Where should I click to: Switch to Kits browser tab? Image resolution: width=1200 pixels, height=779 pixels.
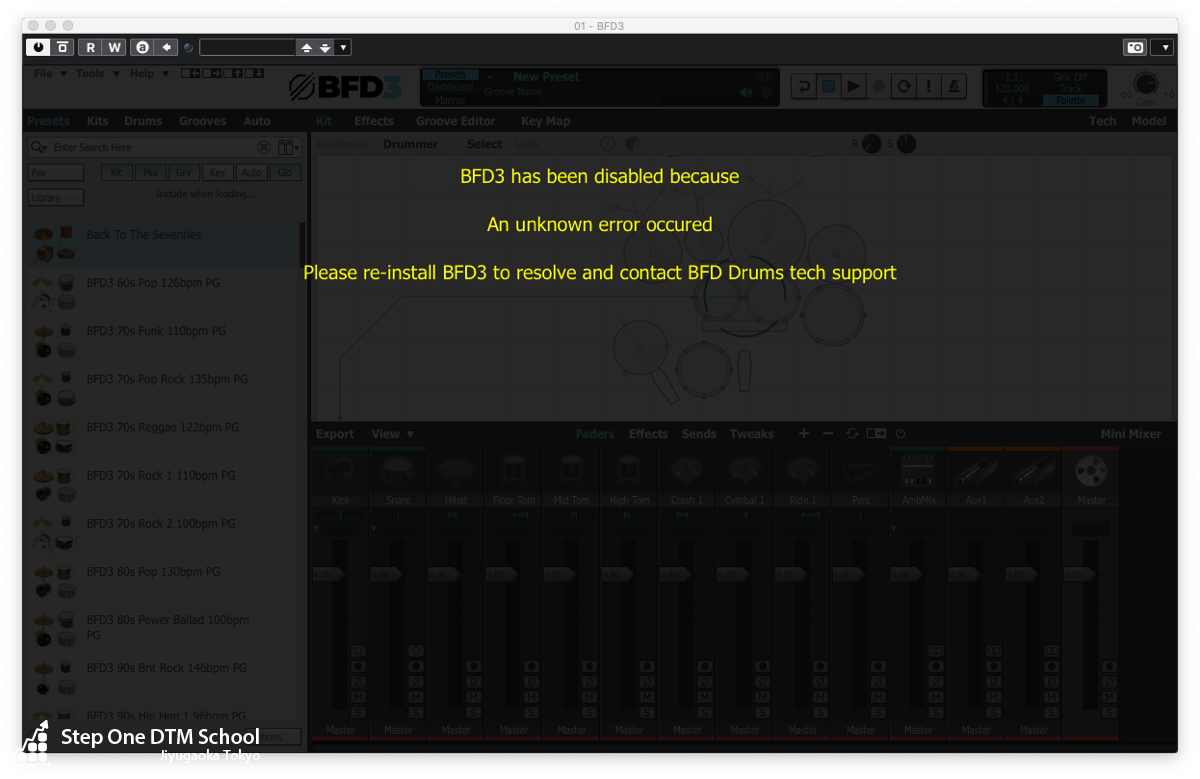pyautogui.click(x=97, y=121)
